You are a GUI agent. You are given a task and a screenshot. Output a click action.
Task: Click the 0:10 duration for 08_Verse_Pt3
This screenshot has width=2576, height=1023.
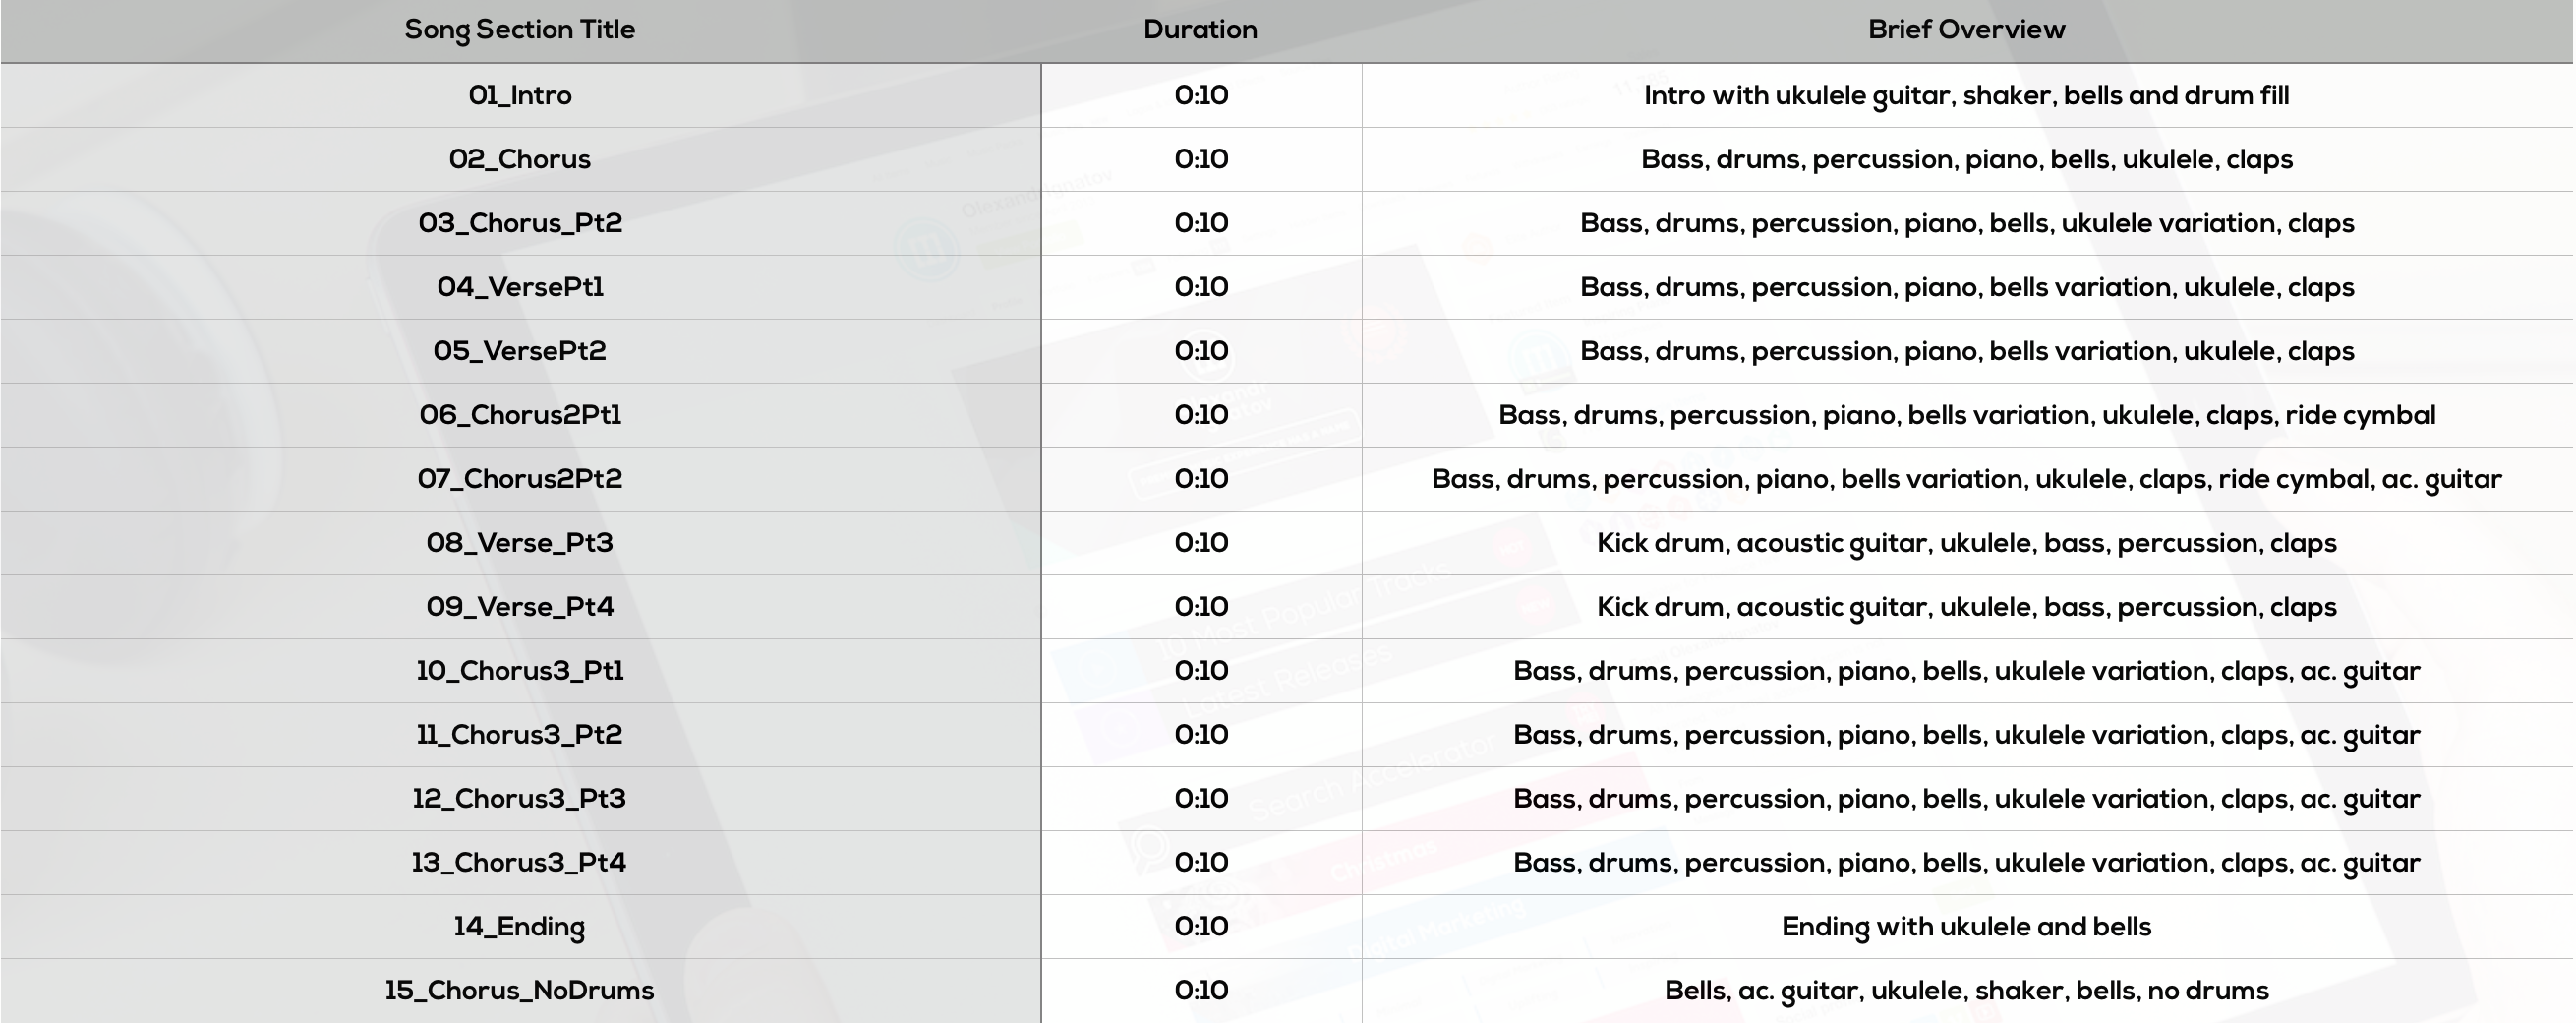point(1201,543)
